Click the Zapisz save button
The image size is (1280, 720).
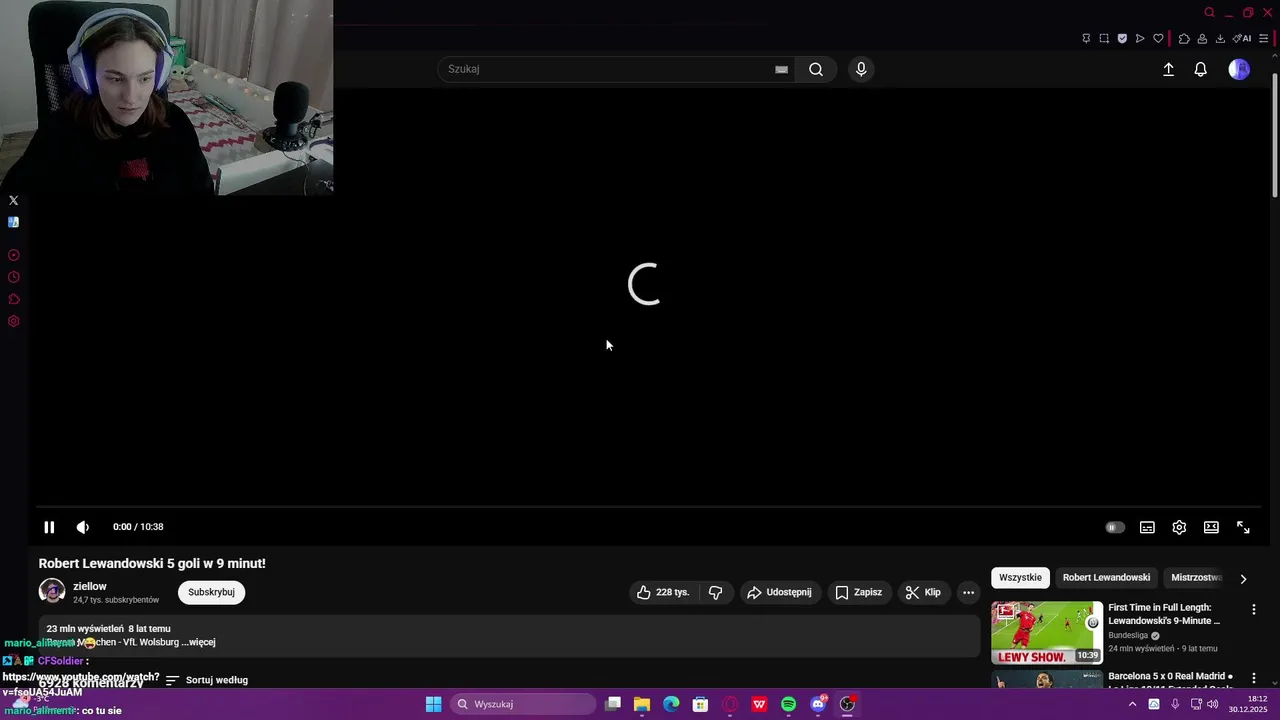click(859, 592)
